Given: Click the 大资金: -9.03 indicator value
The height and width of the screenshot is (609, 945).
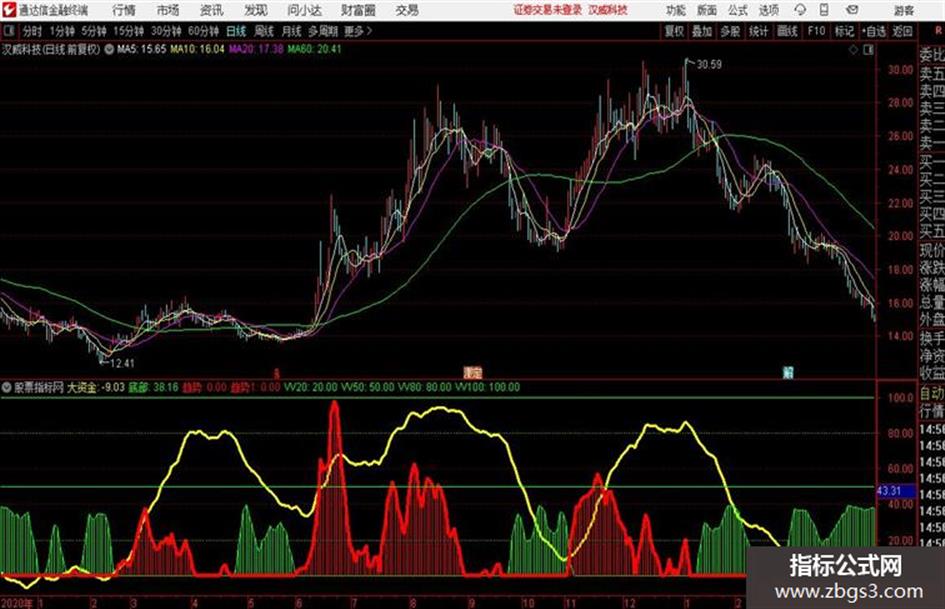Looking at the screenshot, I should [96, 388].
